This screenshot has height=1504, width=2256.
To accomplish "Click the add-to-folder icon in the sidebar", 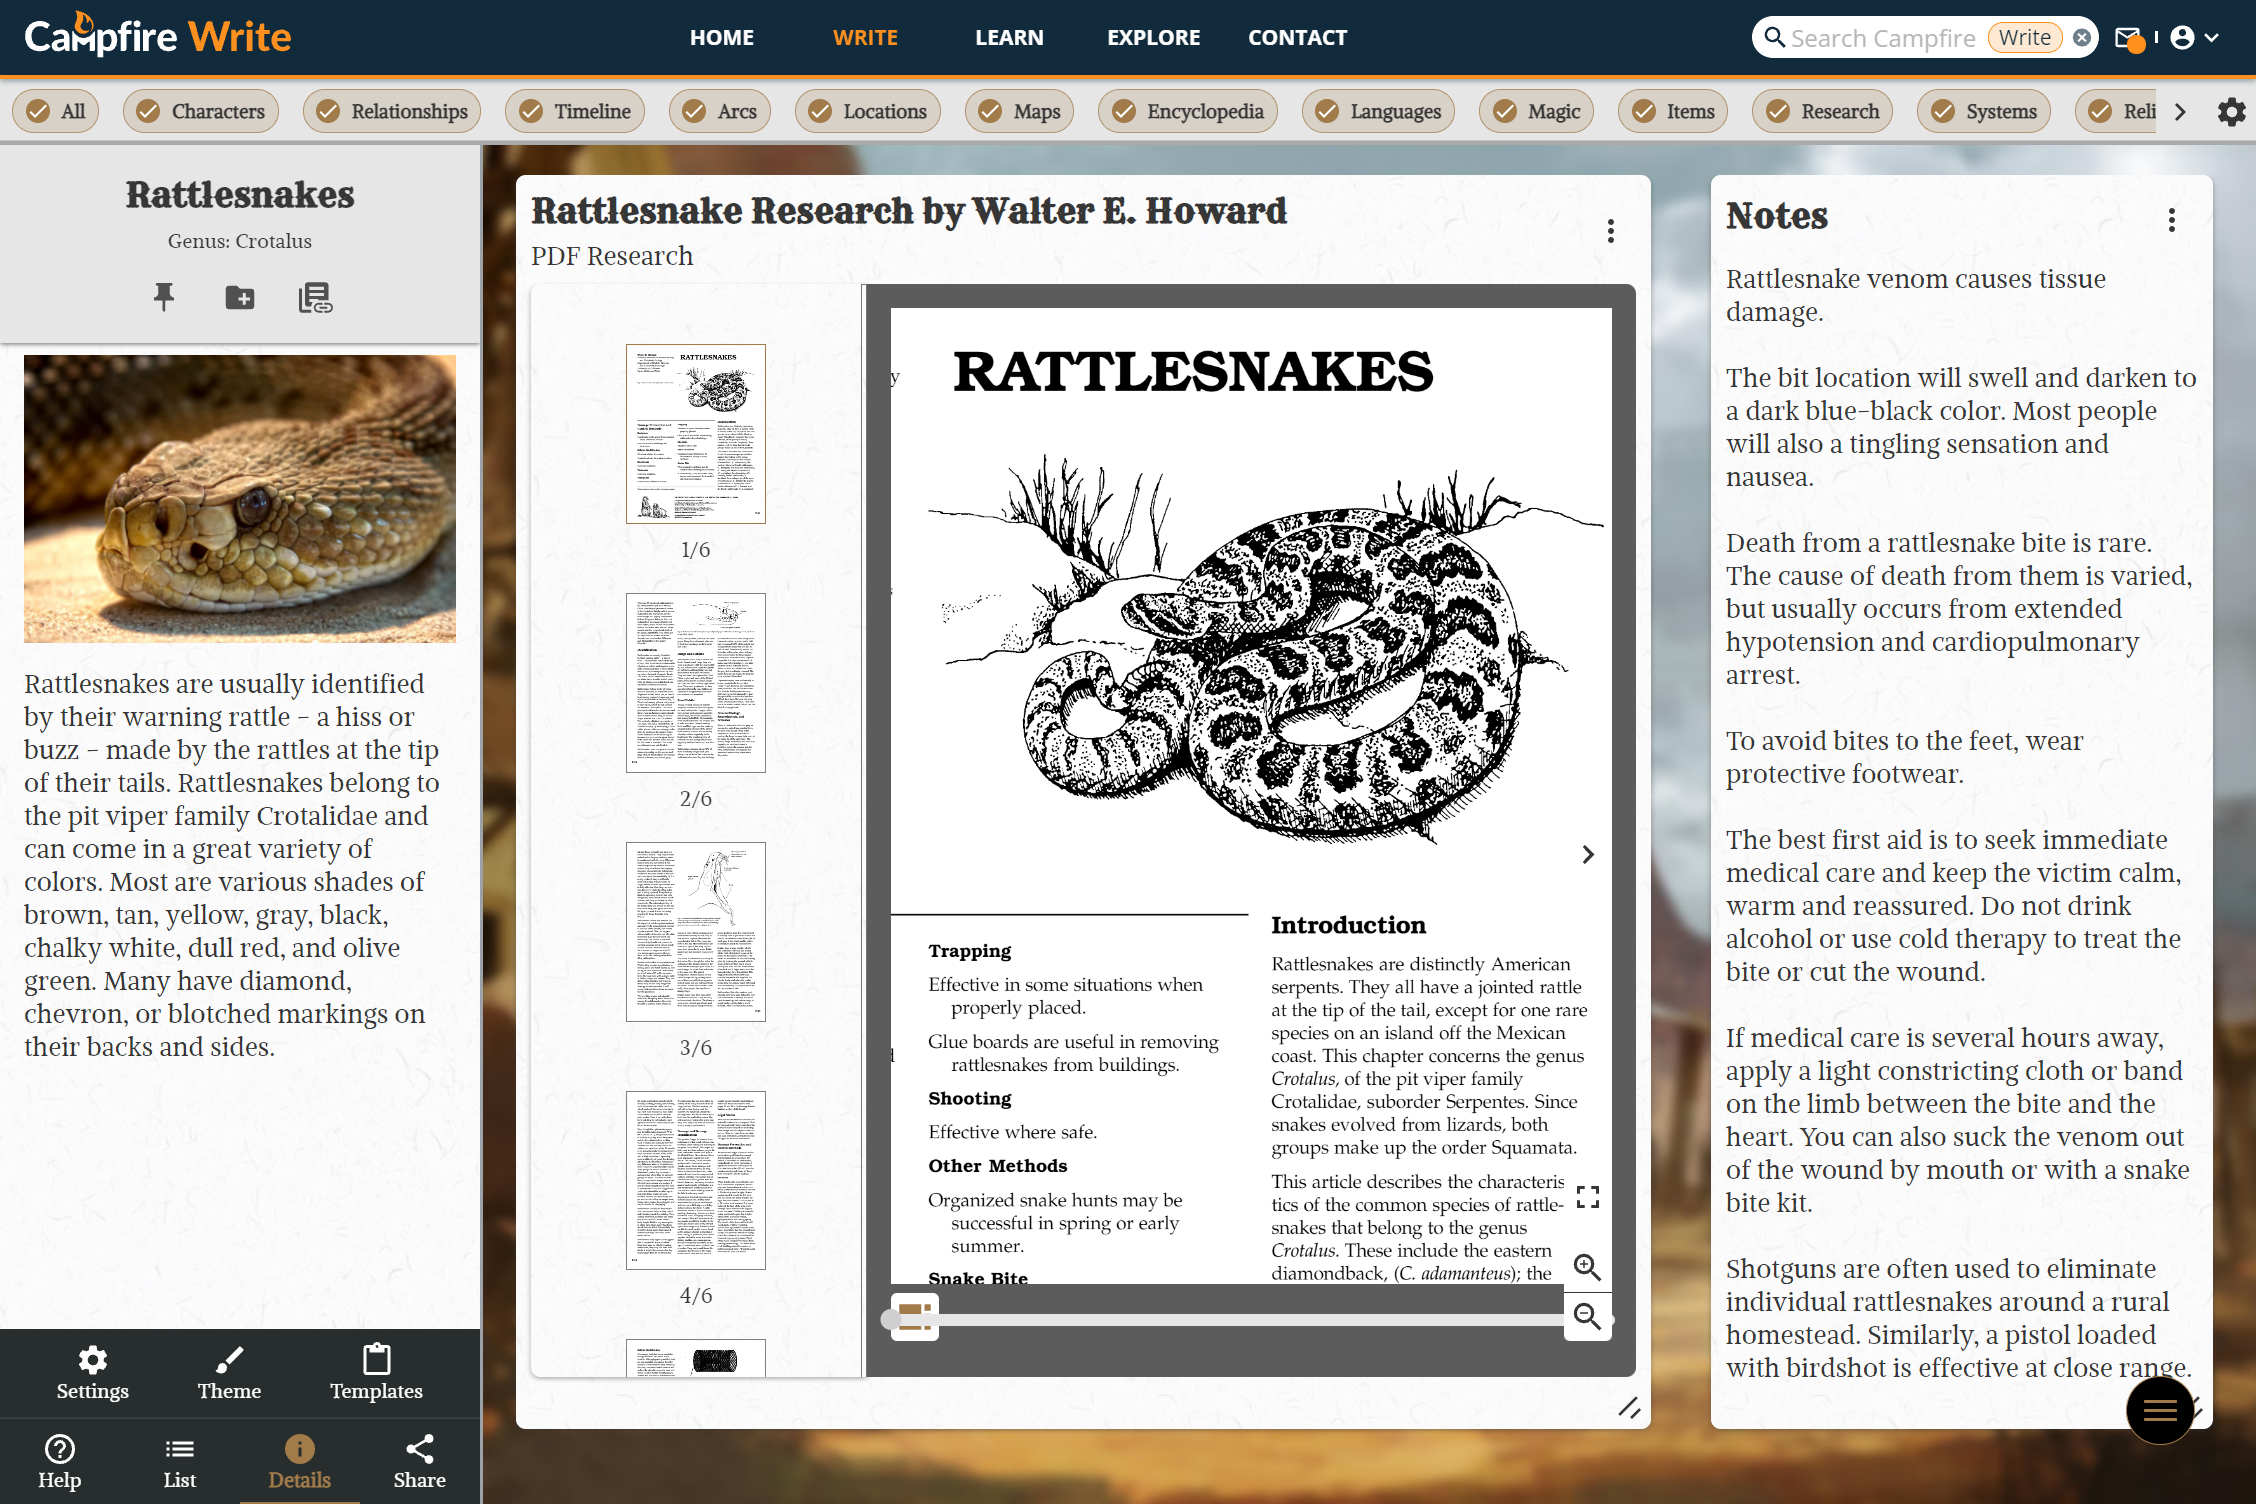I will click(240, 297).
